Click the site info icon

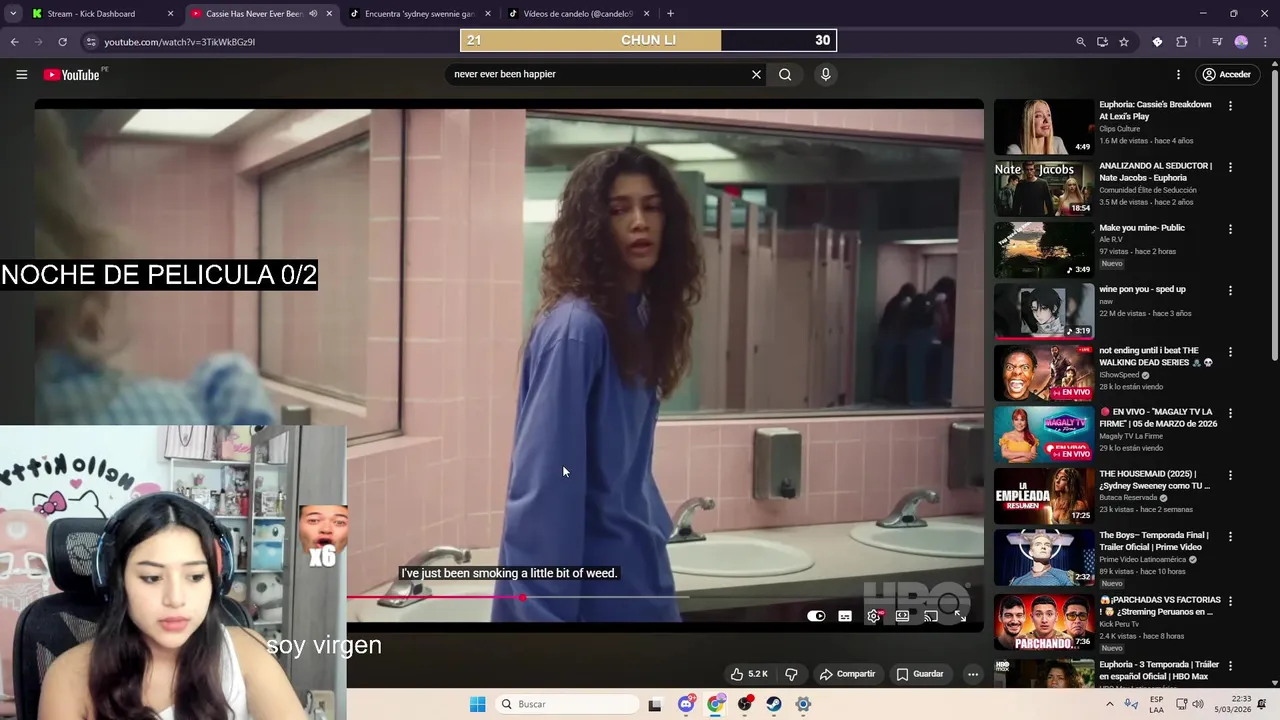coord(91,41)
